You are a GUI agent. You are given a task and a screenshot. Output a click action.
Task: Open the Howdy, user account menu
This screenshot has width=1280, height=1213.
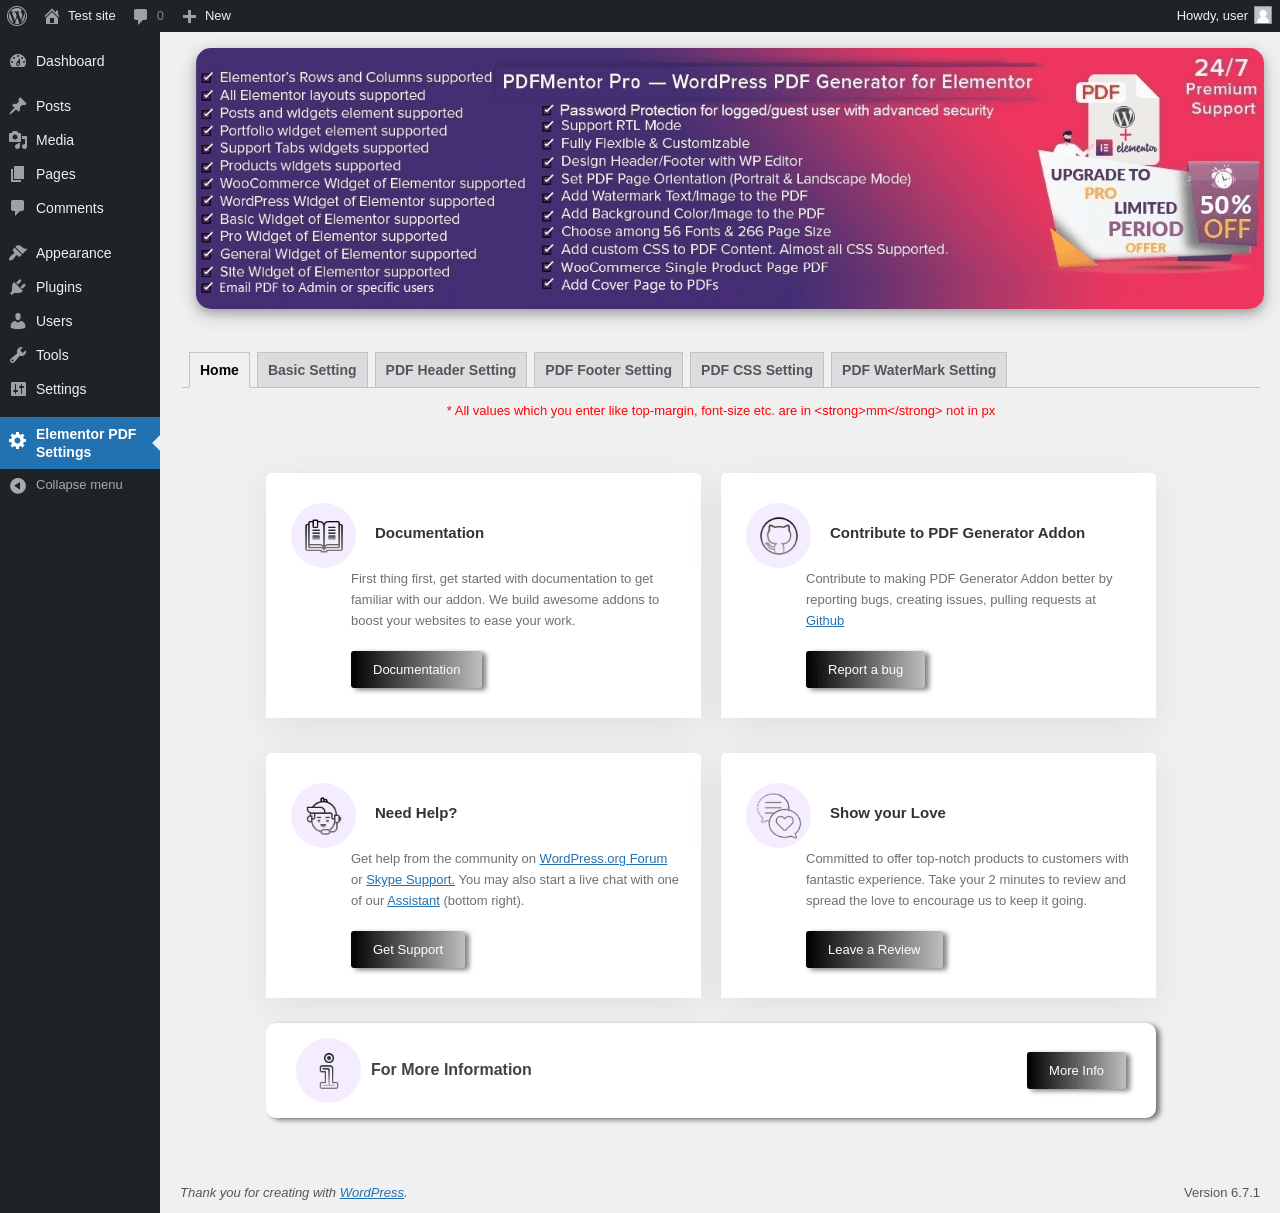pos(1224,16)
